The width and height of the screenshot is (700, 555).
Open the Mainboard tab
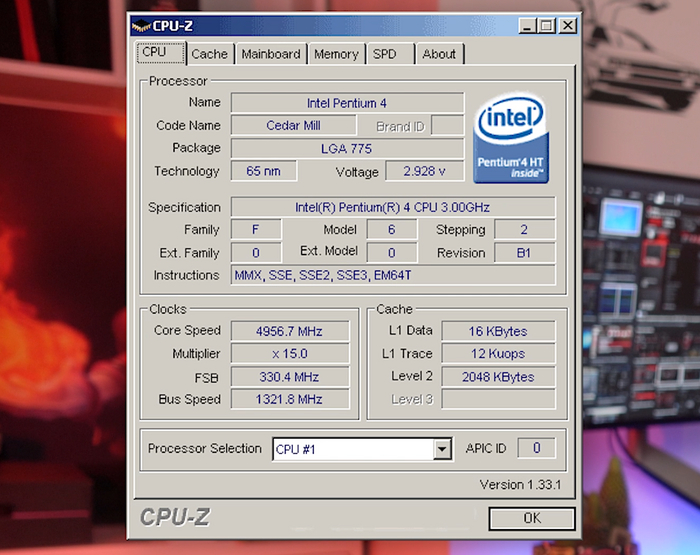pyautogui.click(x=271, y=54)
